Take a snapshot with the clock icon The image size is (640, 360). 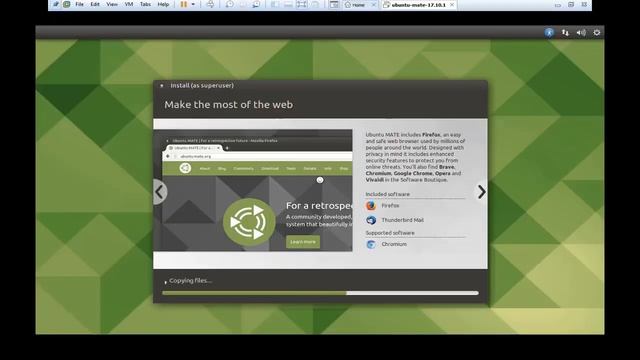coord(230,4)
